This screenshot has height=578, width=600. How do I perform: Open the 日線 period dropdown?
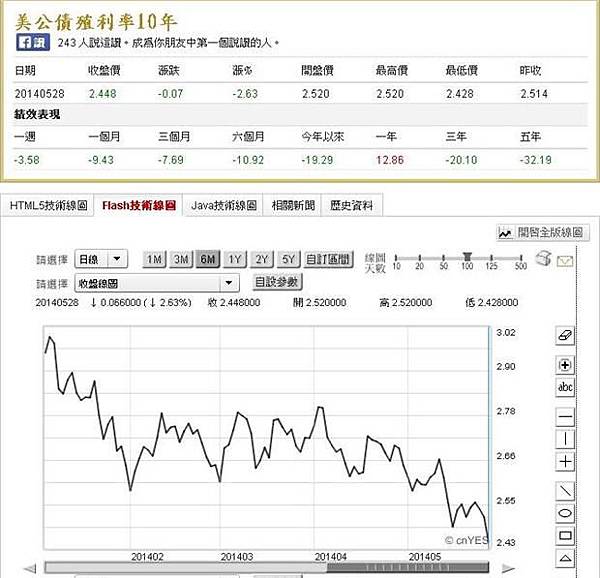point(101,259)
